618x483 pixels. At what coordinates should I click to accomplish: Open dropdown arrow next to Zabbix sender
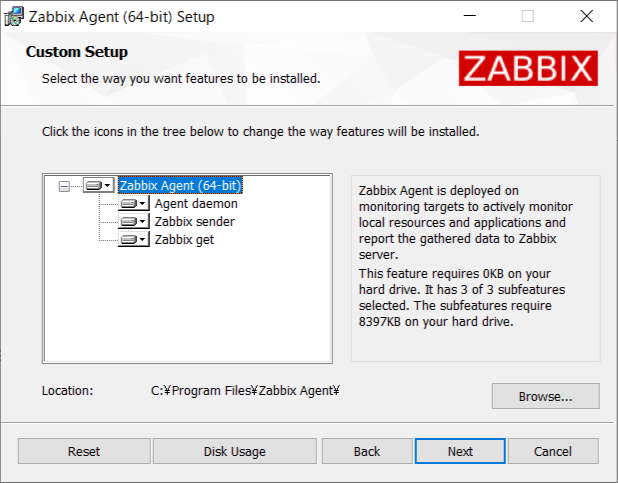coord(143,222)
